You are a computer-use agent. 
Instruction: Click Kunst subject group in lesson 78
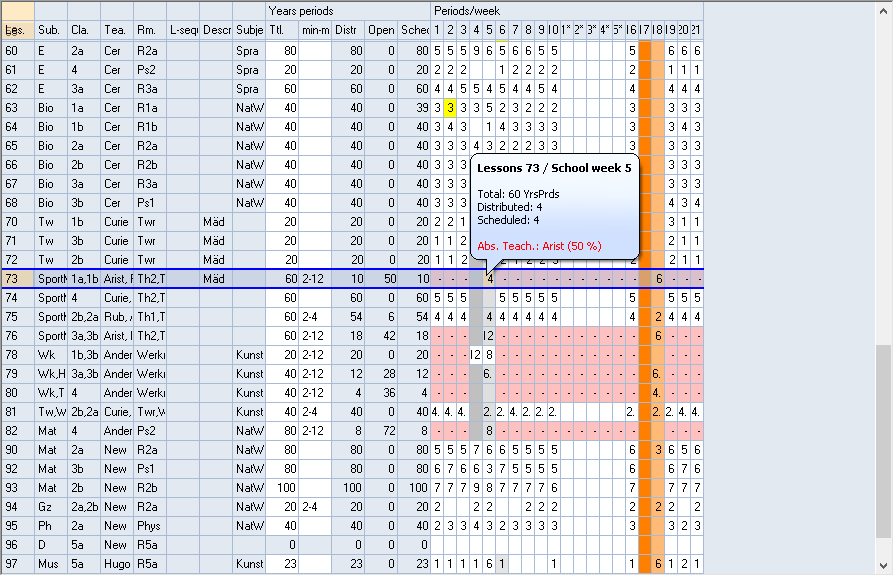[x=249, y=355]
